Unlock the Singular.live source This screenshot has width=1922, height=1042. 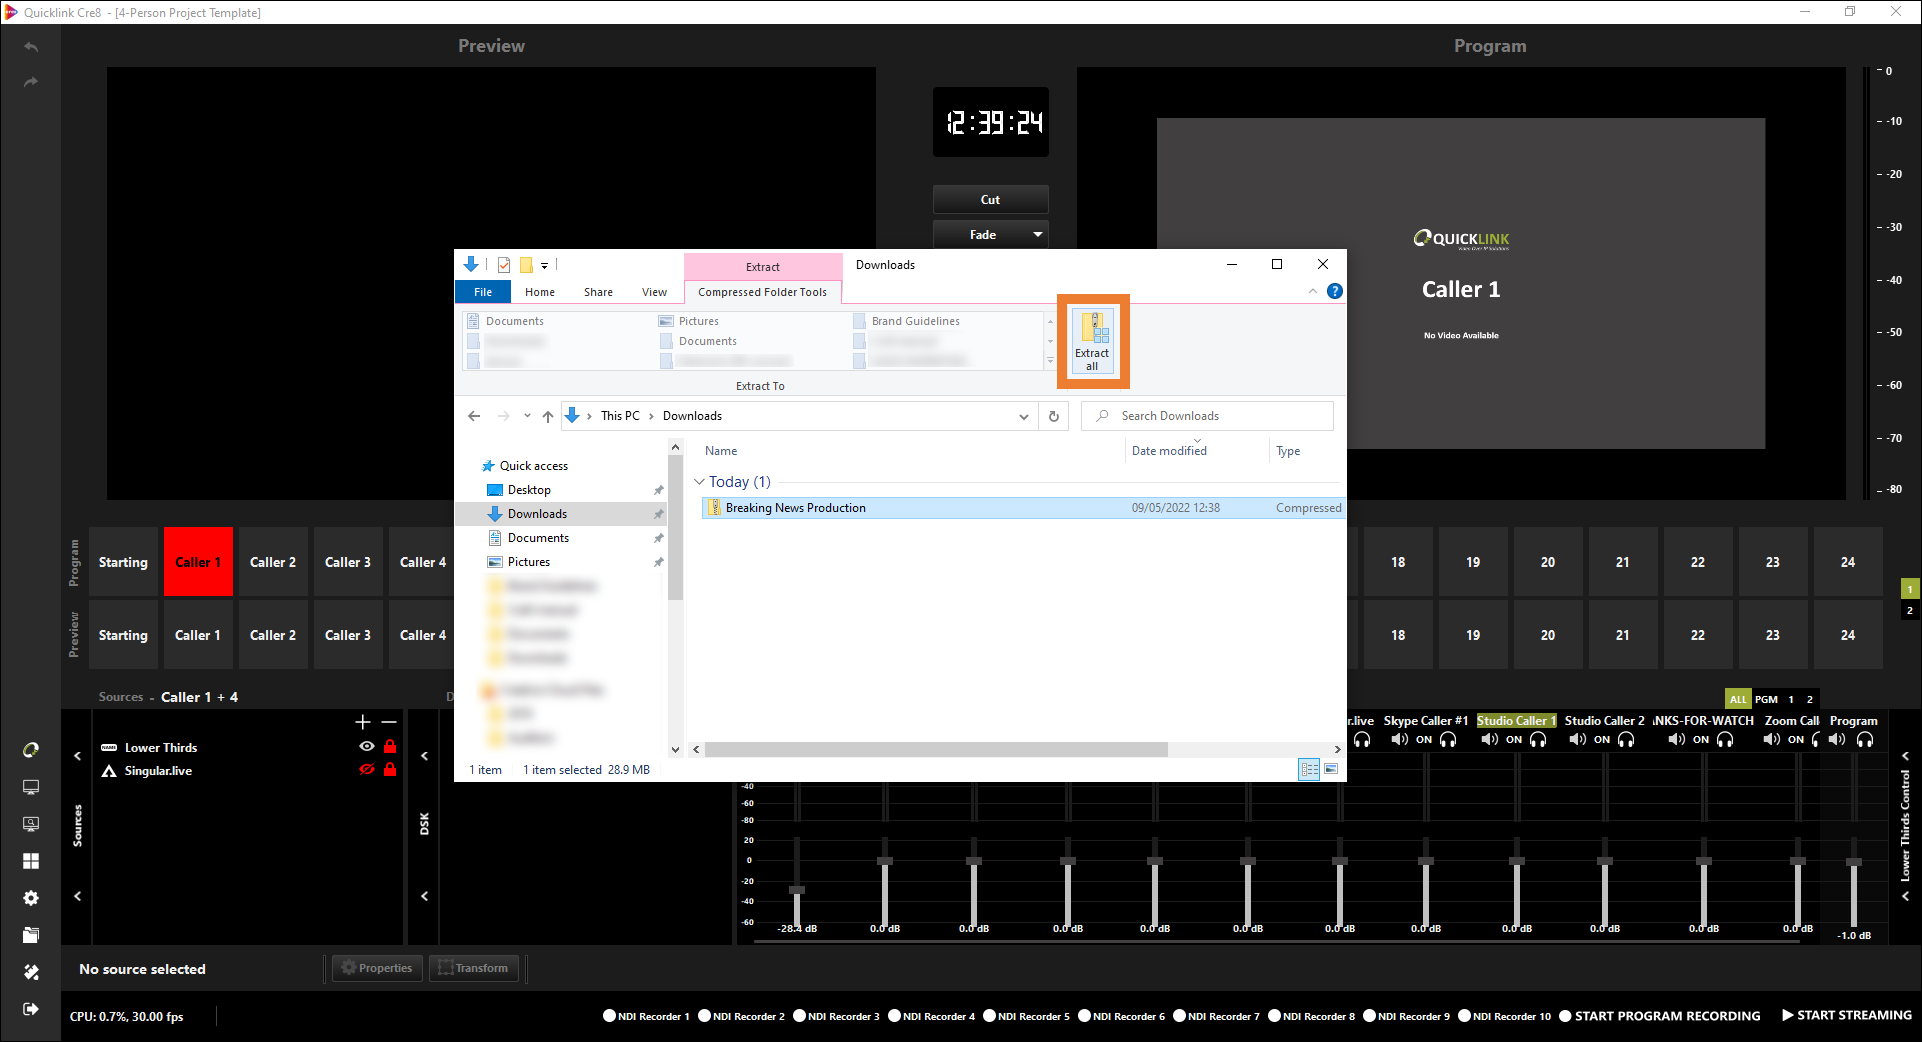coord(390,770)
